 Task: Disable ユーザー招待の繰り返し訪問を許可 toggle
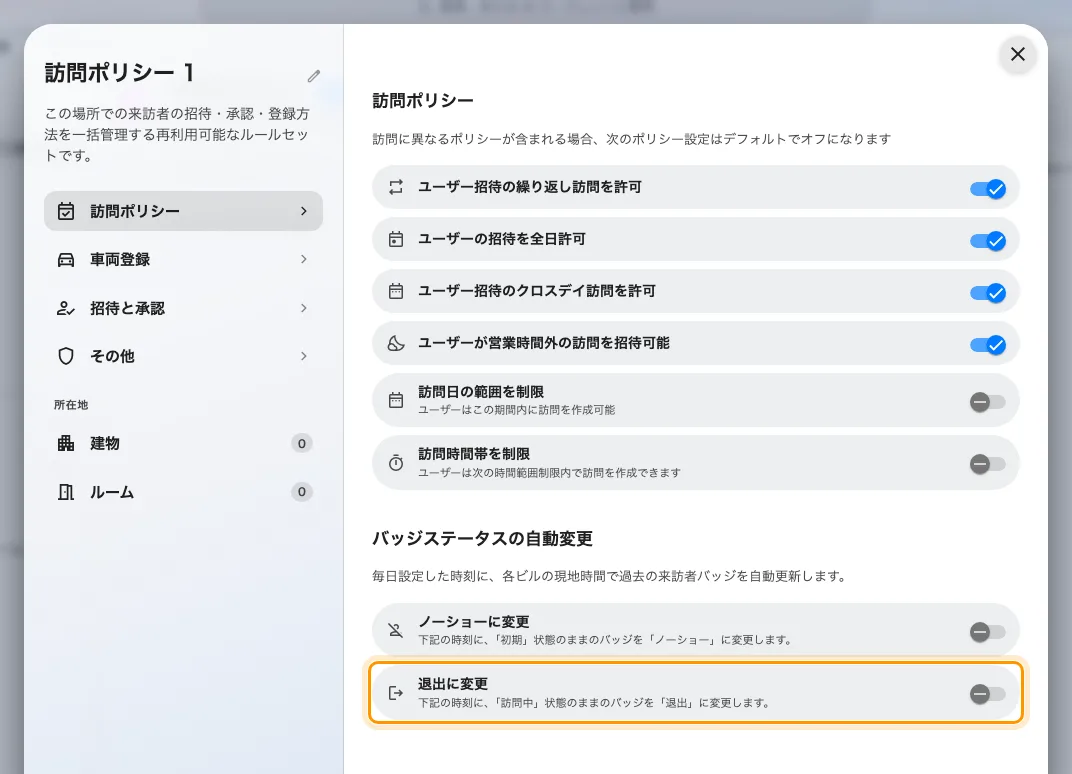[988, 189]
